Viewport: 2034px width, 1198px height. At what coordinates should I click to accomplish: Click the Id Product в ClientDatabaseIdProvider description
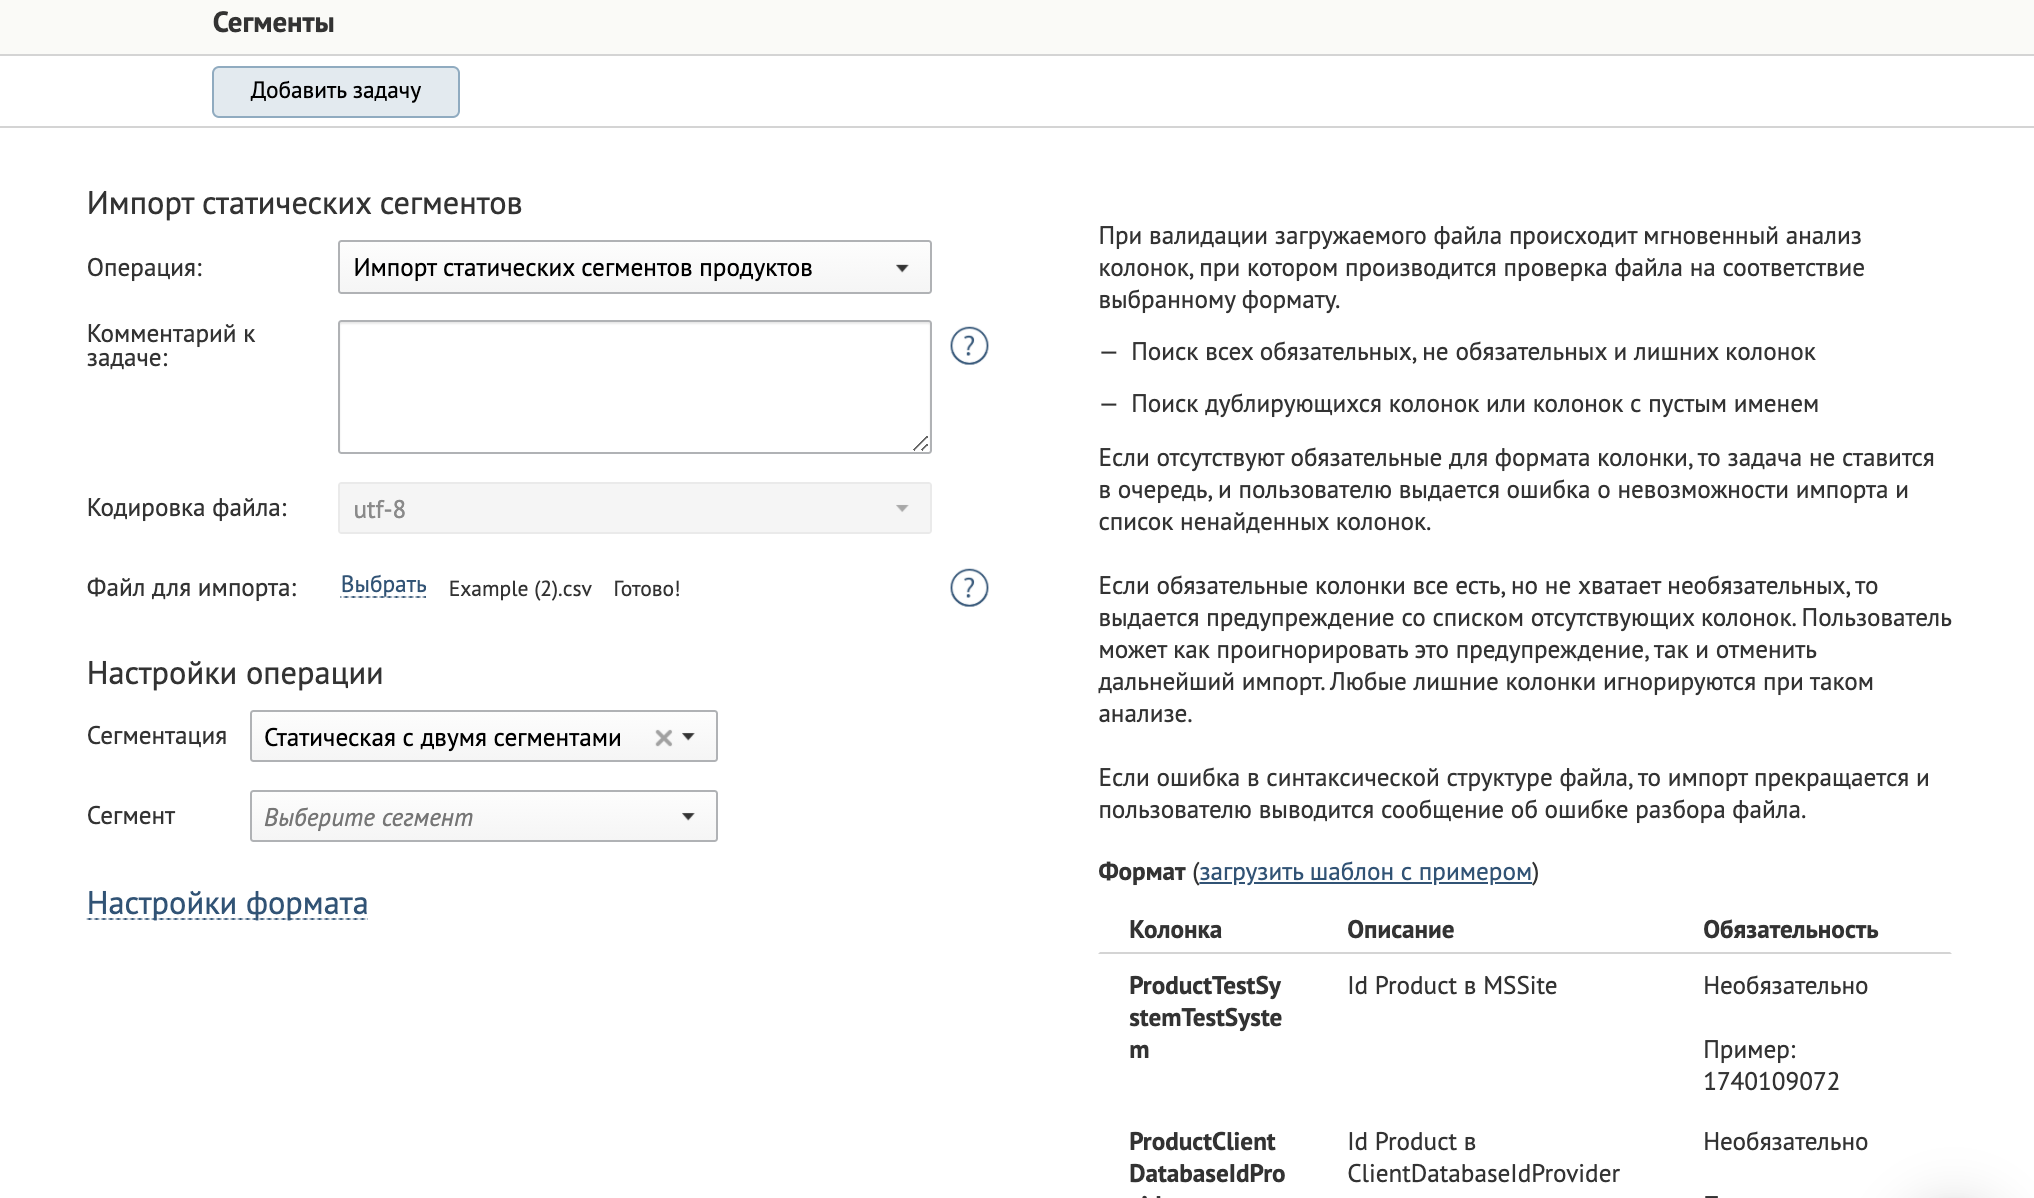pyautogui.click(x=1483, y=1158)
